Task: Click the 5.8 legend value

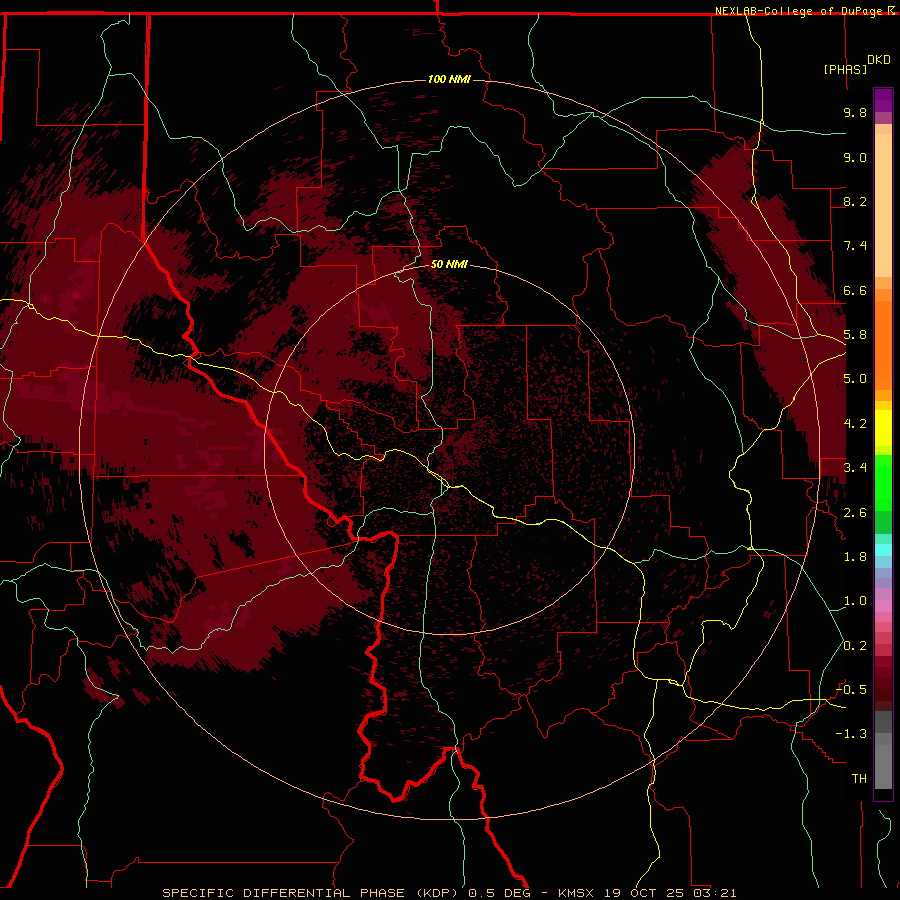Action: 855,335
